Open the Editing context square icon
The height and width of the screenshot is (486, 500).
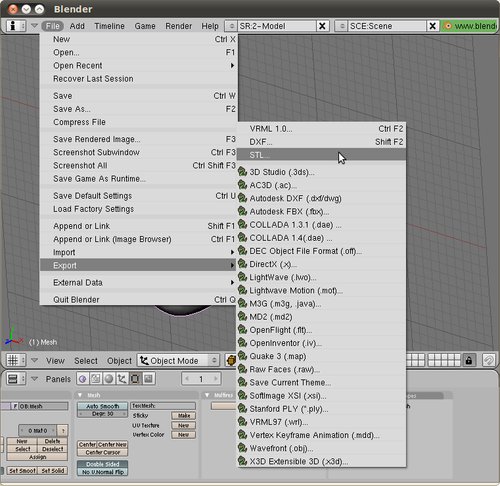pyautogui.click(x=135, y=379)
